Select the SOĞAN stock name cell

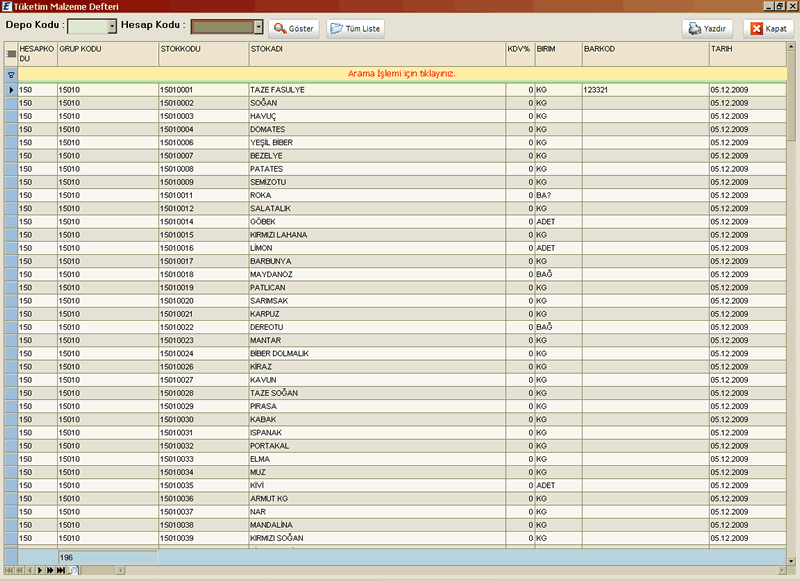(x=377, y=103)
